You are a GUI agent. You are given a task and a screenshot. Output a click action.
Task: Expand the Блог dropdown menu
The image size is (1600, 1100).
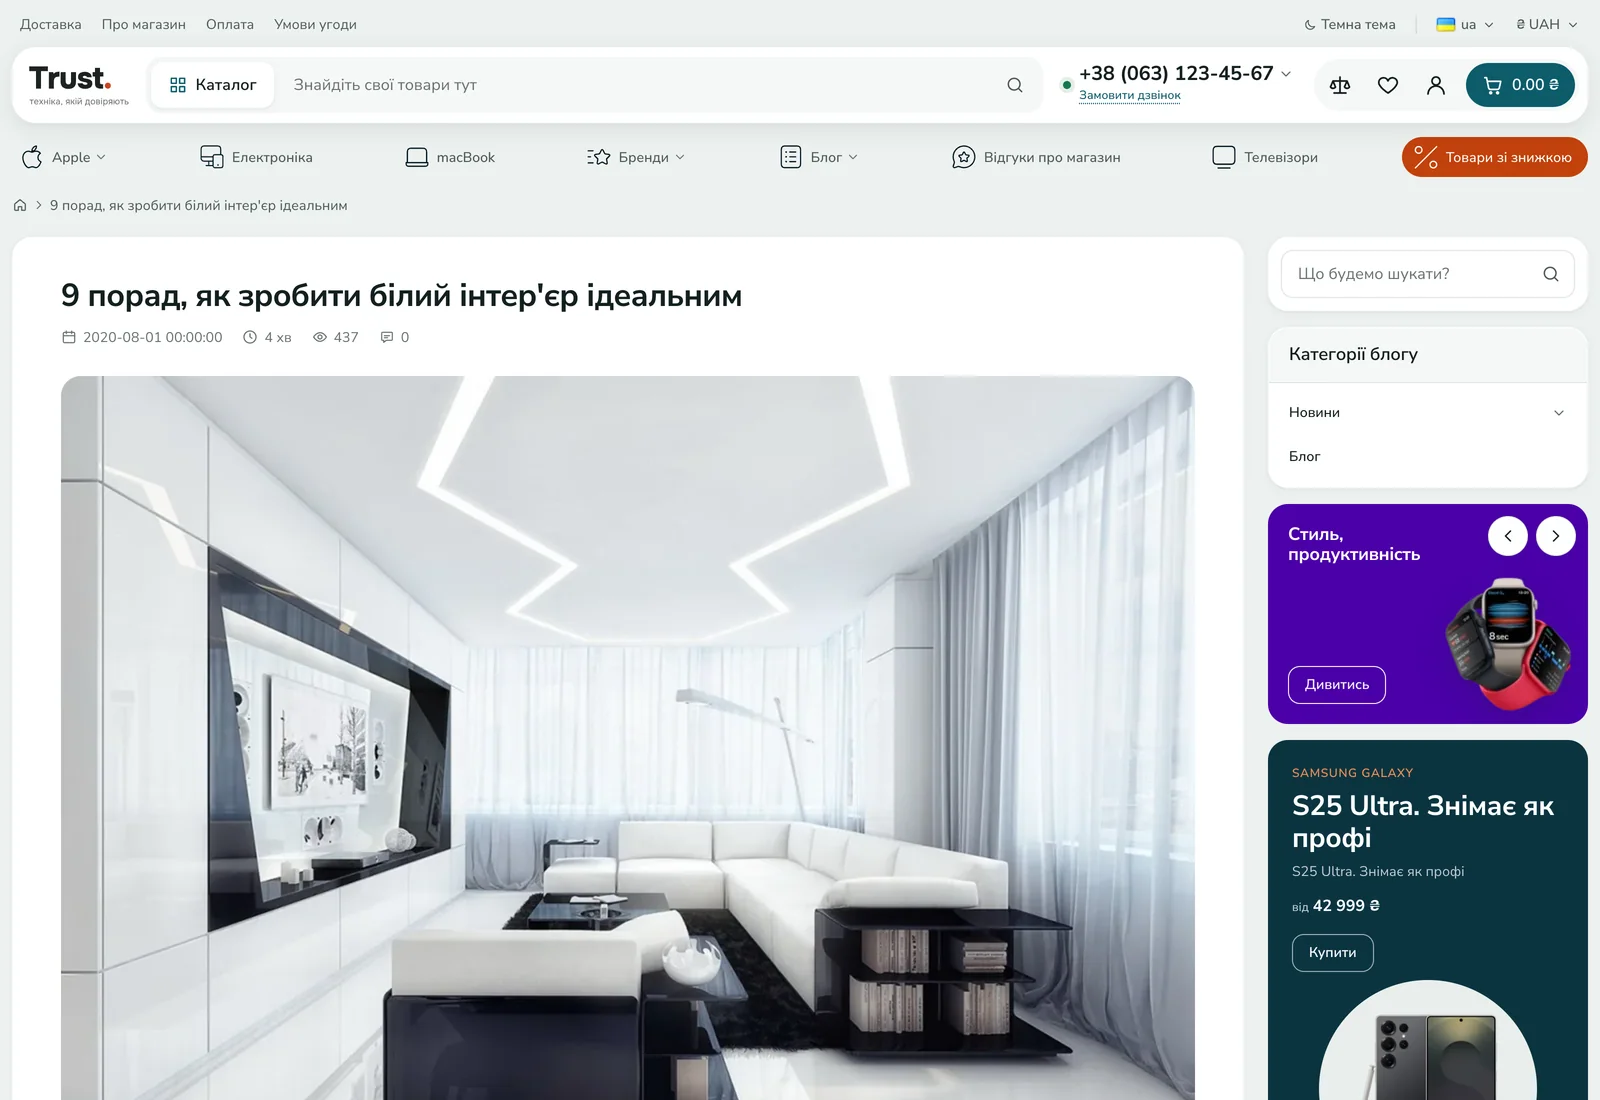coord(819,157)
